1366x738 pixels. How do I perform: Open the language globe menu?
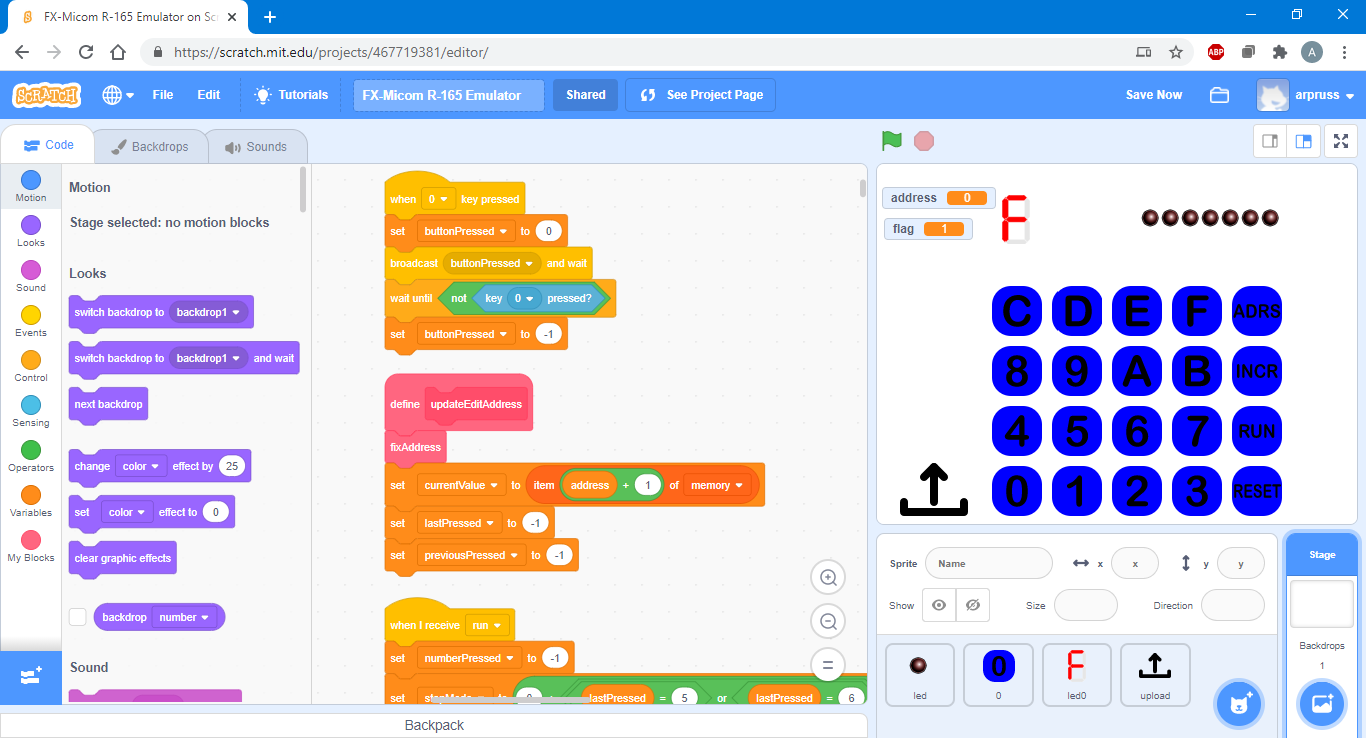117,95
